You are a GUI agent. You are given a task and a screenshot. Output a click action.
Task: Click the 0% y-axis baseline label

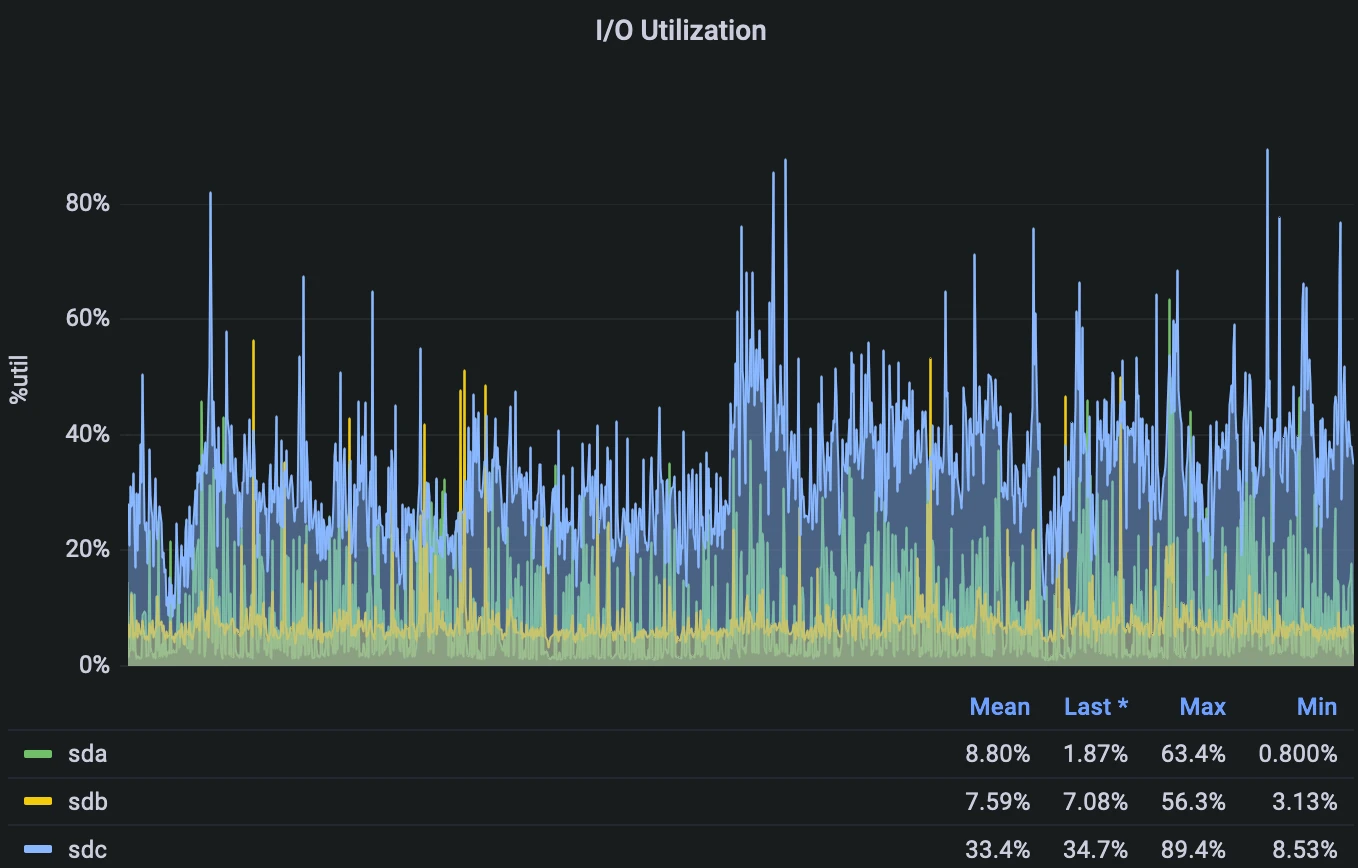click(93, 664)
